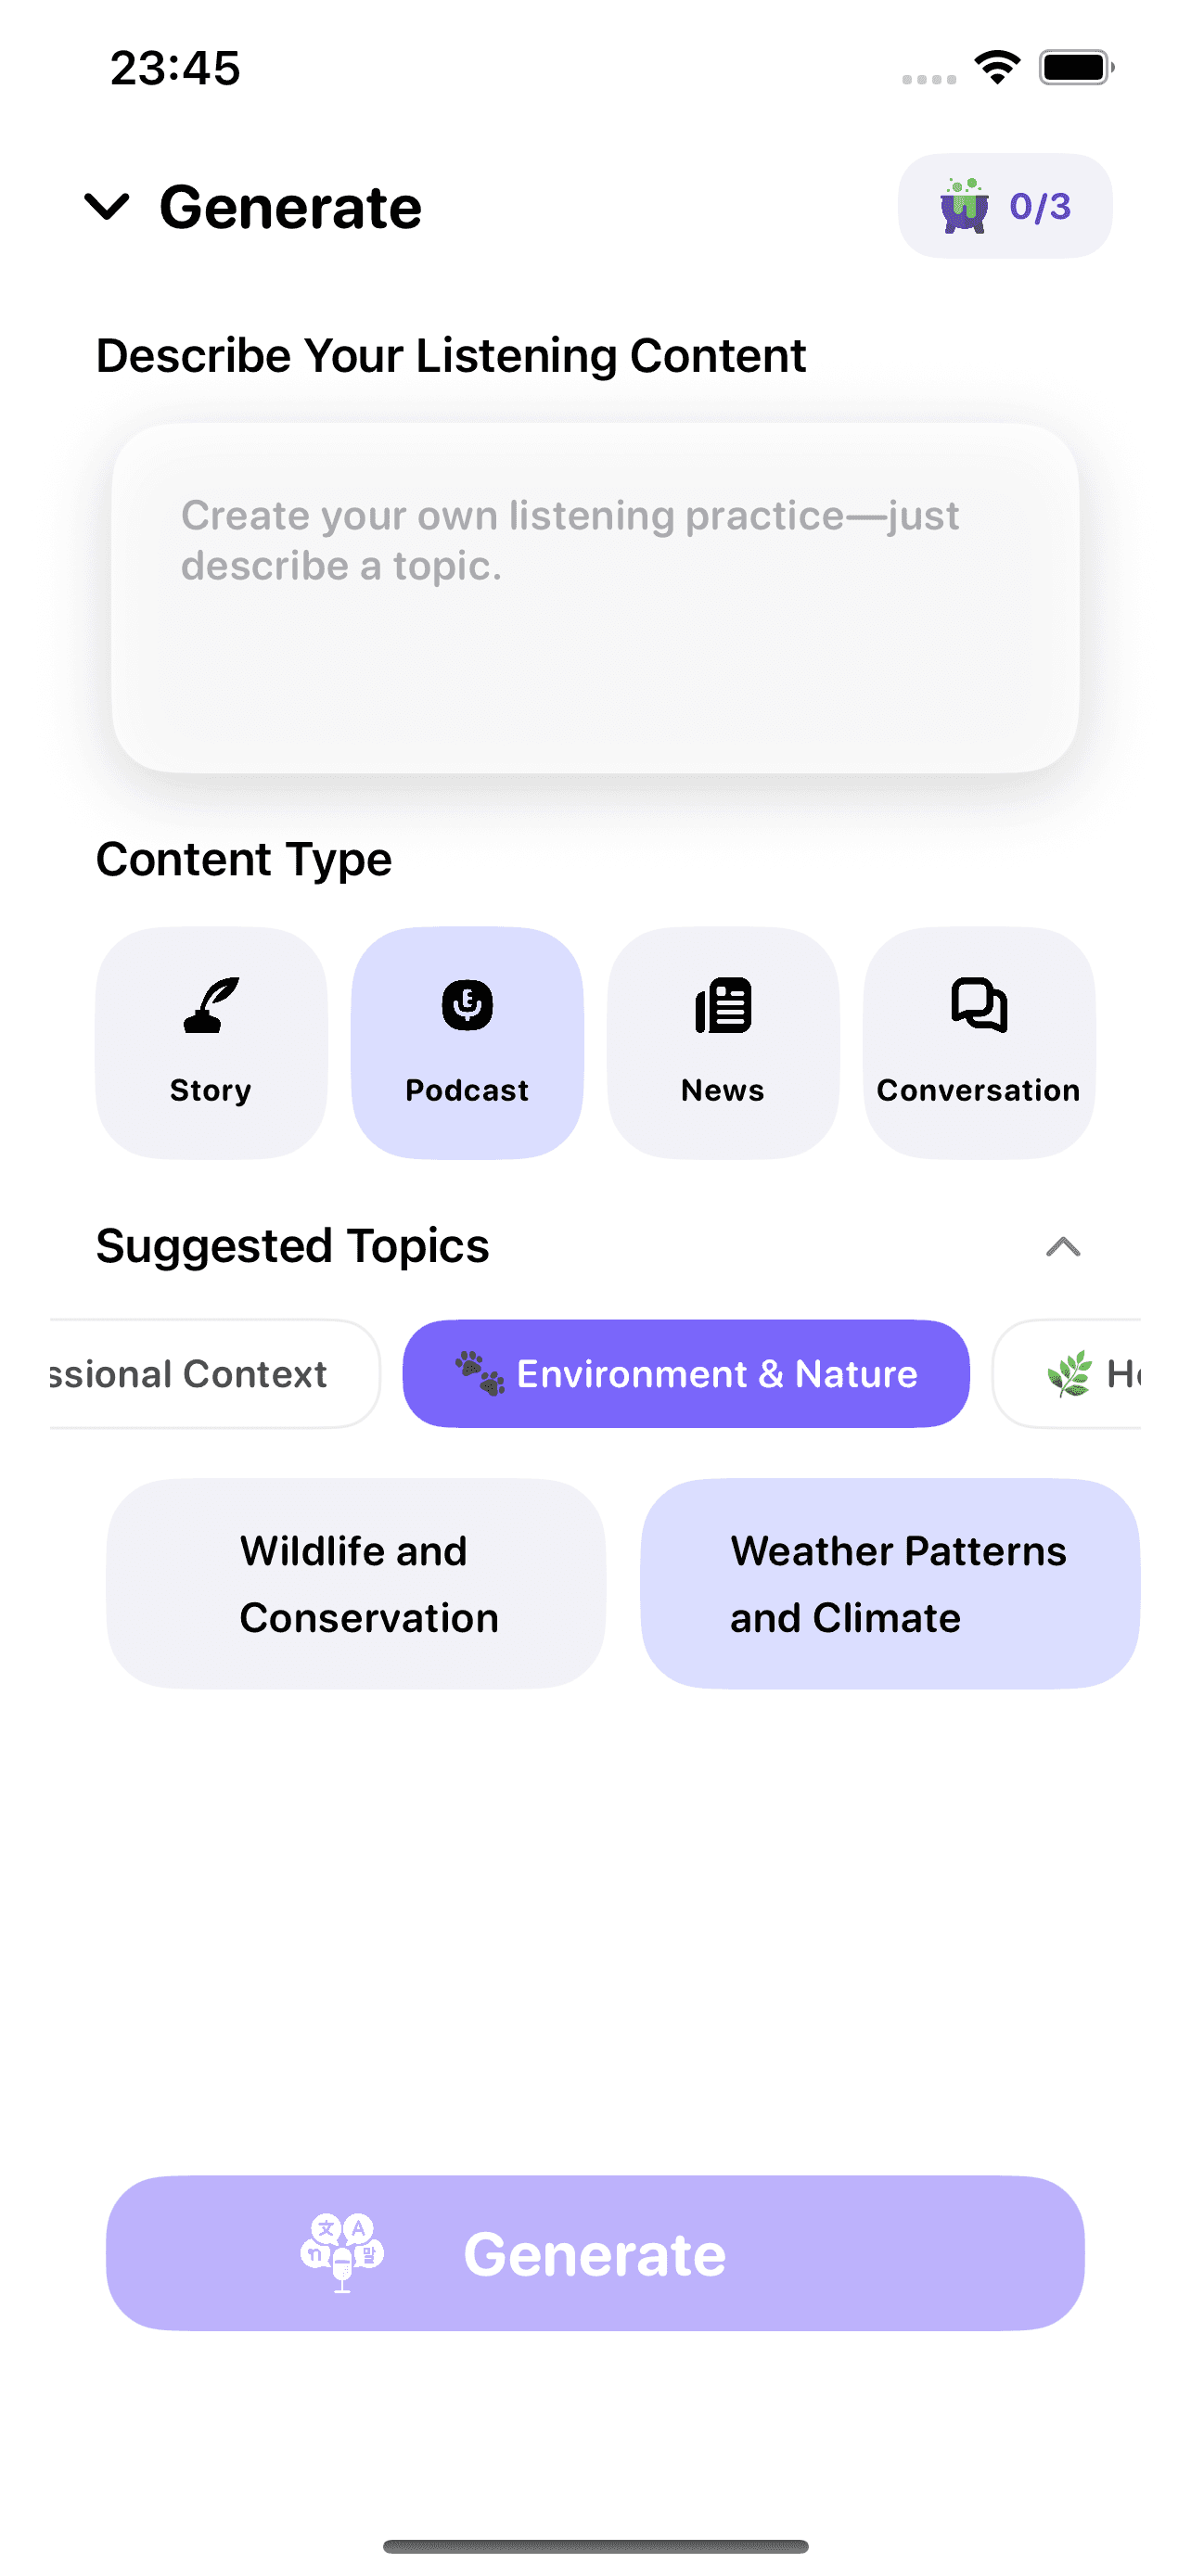
Task: Tap the home indicator bar
Action: pos(595,2546)
